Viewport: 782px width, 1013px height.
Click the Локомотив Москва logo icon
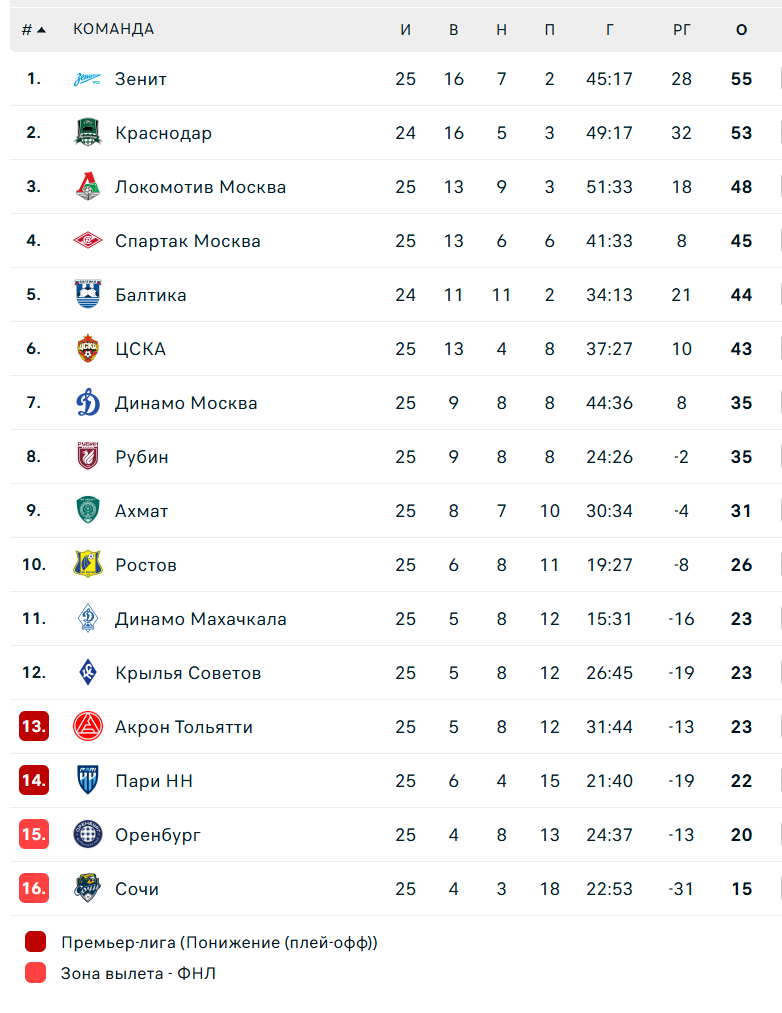(88, 187)
